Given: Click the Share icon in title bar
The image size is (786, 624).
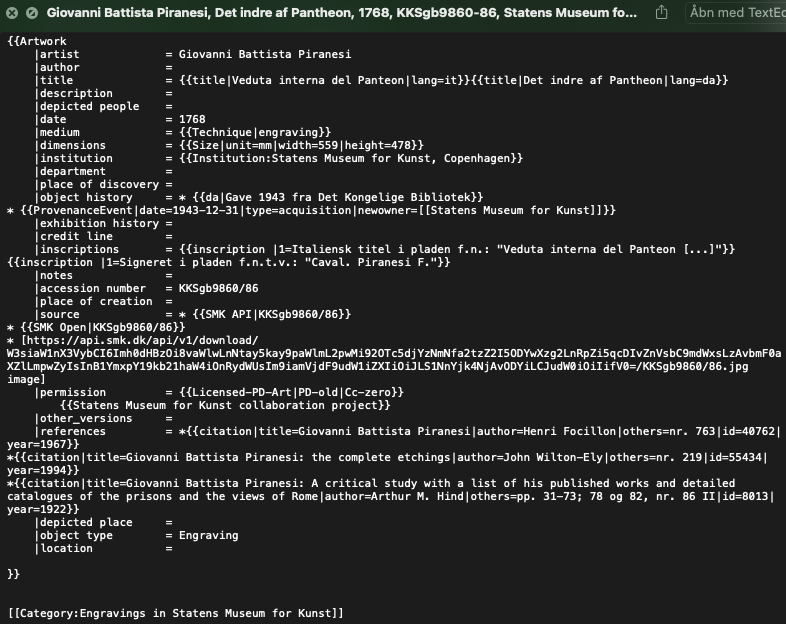Looking at the screenshot, I should coord(662,13).
